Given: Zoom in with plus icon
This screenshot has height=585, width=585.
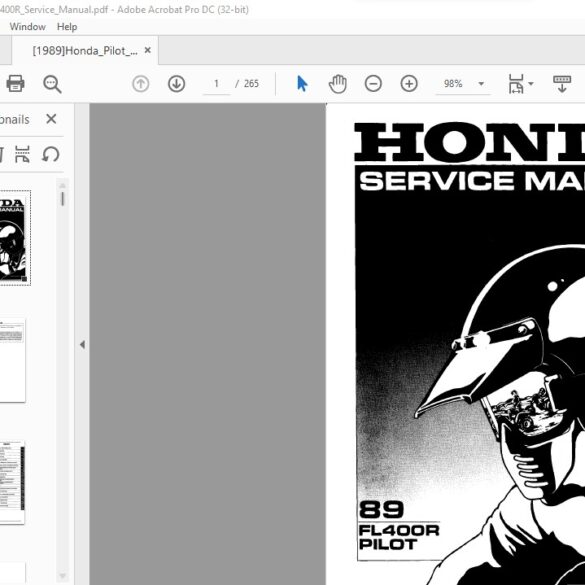Looking at the screenshot, I should 409,84.
